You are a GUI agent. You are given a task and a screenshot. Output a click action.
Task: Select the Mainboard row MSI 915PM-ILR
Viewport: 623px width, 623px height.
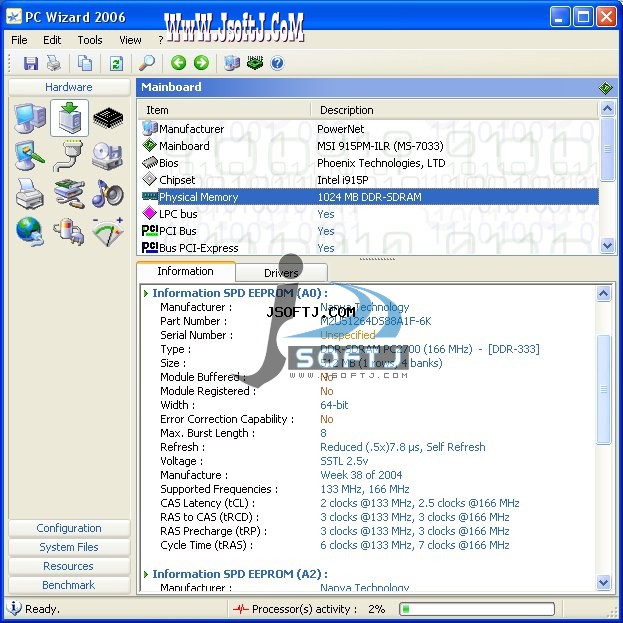coord(370,146)
